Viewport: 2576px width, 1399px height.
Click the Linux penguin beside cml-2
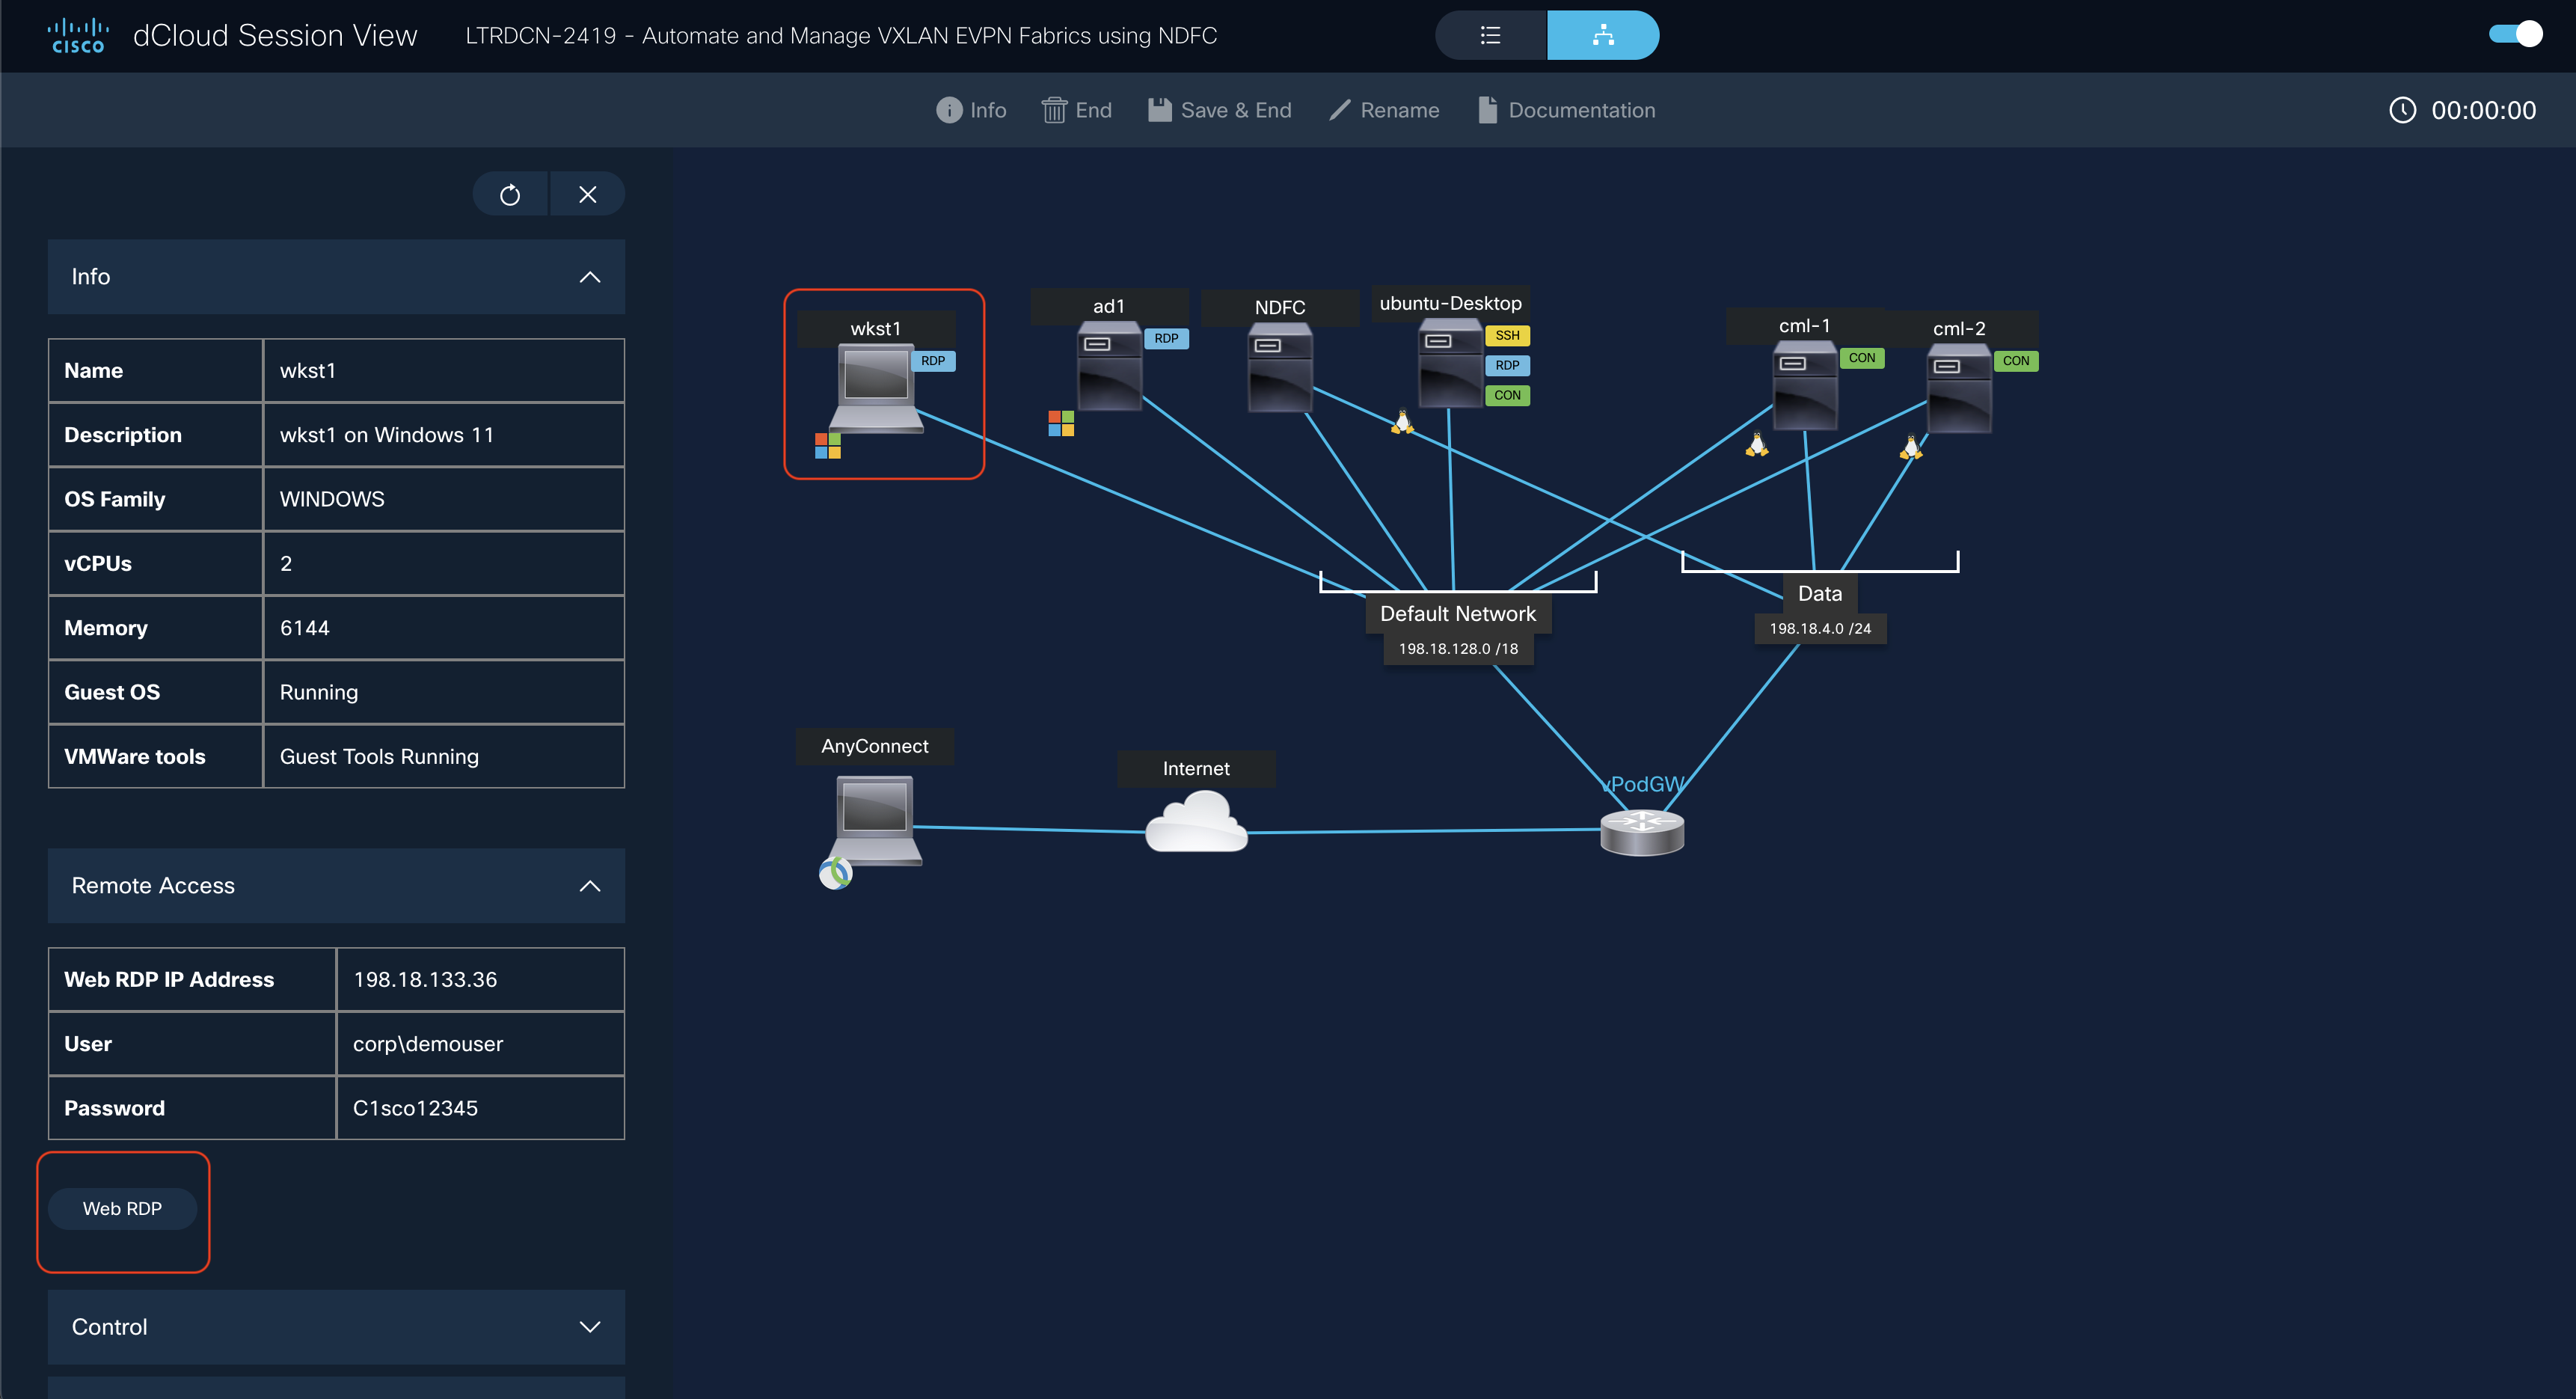(x=1911, y=447)
